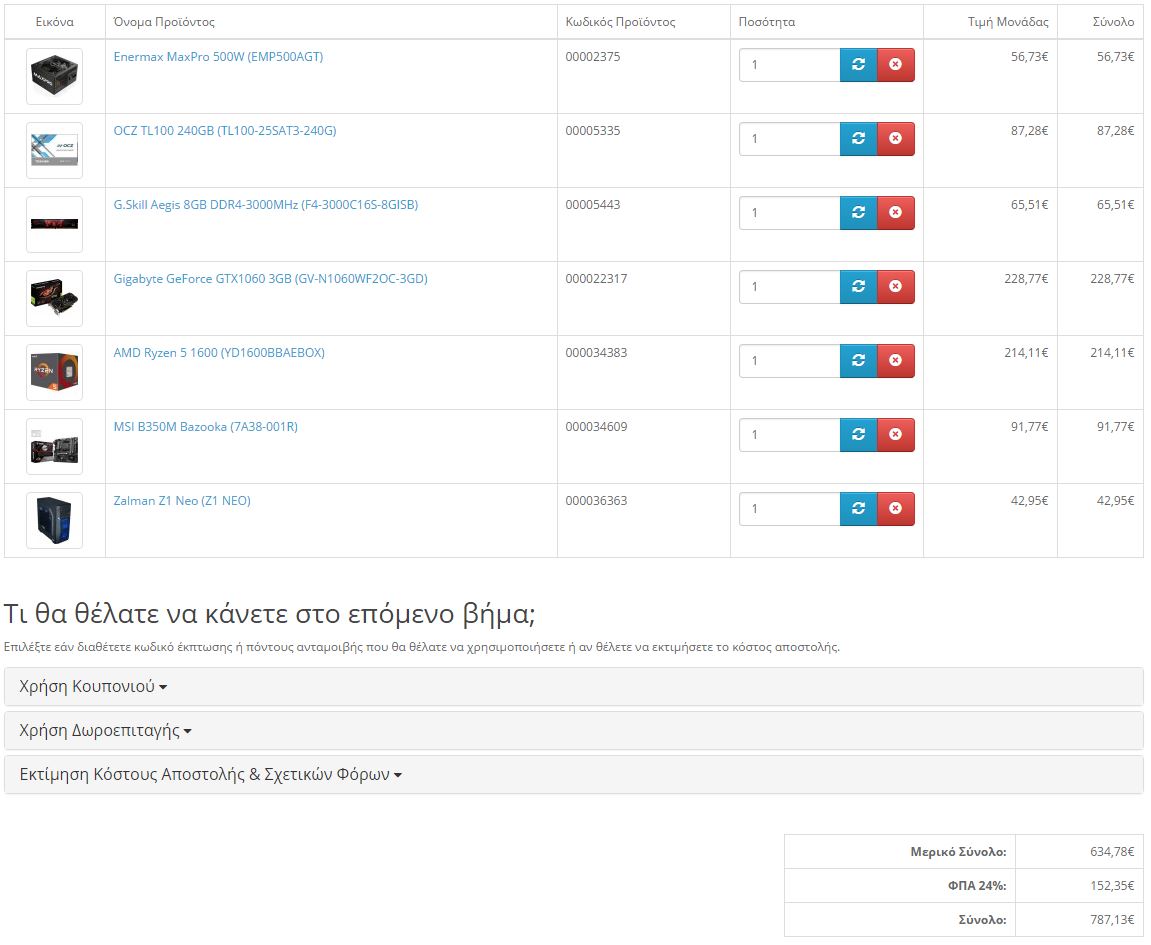Refresh quantity for Enermax MaxPro 500W
Image resolution: width=1151 pixels, height=945 pixels.
click(x=858, y=65)
